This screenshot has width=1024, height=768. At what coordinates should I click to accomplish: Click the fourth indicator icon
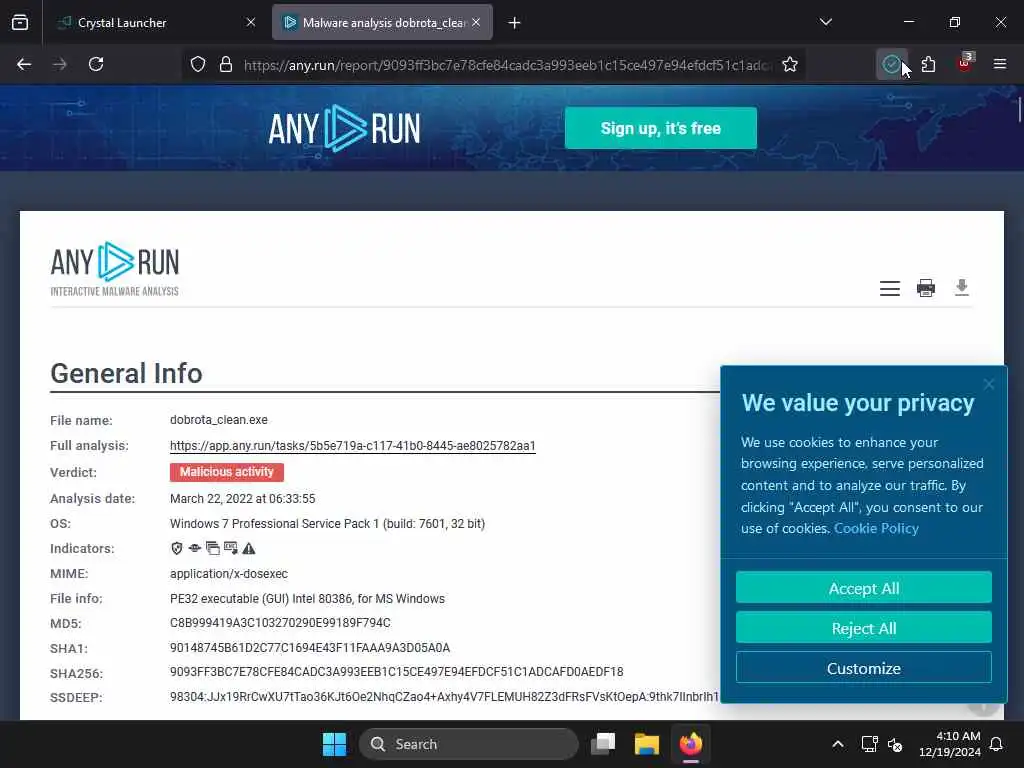[231, 549]
